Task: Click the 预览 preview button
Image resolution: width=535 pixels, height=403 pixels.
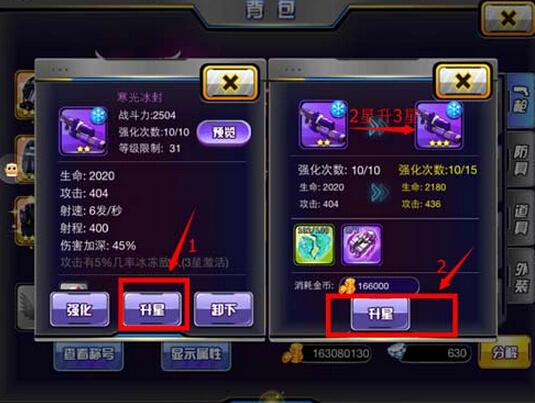Action: point(224,132)
